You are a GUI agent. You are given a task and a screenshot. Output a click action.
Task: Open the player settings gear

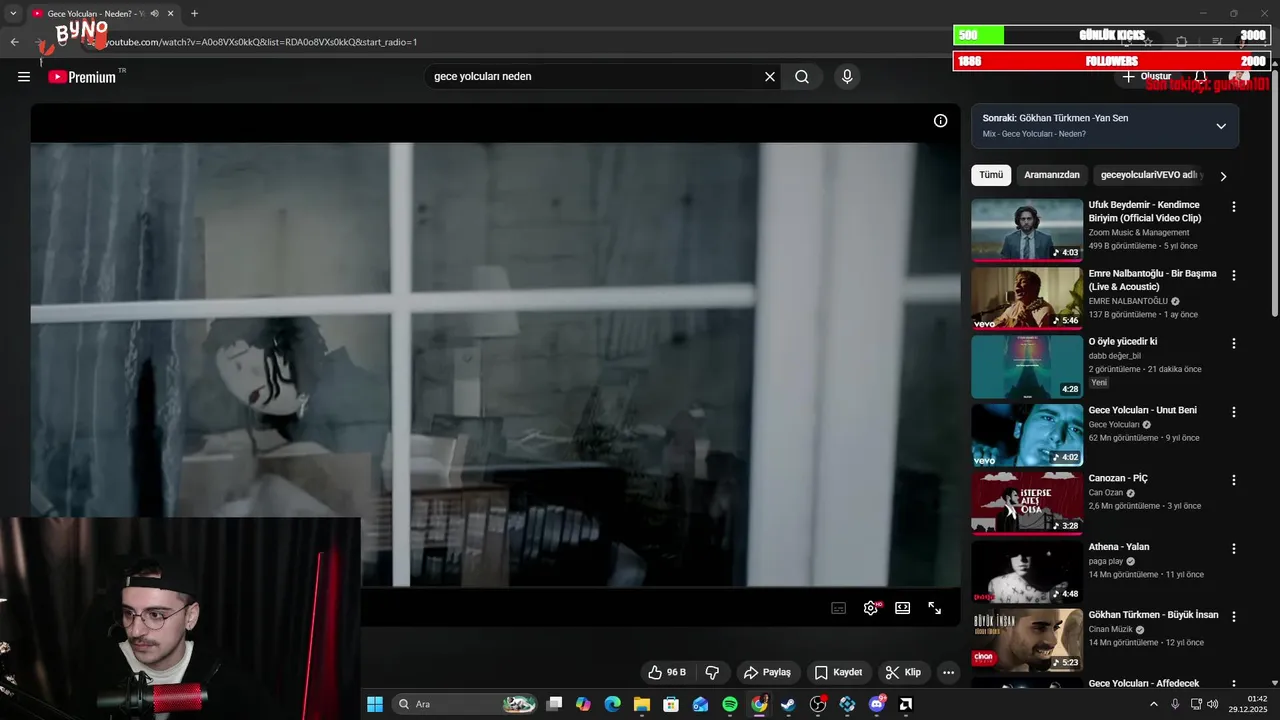pyautogui.click(x=871, y=608)
